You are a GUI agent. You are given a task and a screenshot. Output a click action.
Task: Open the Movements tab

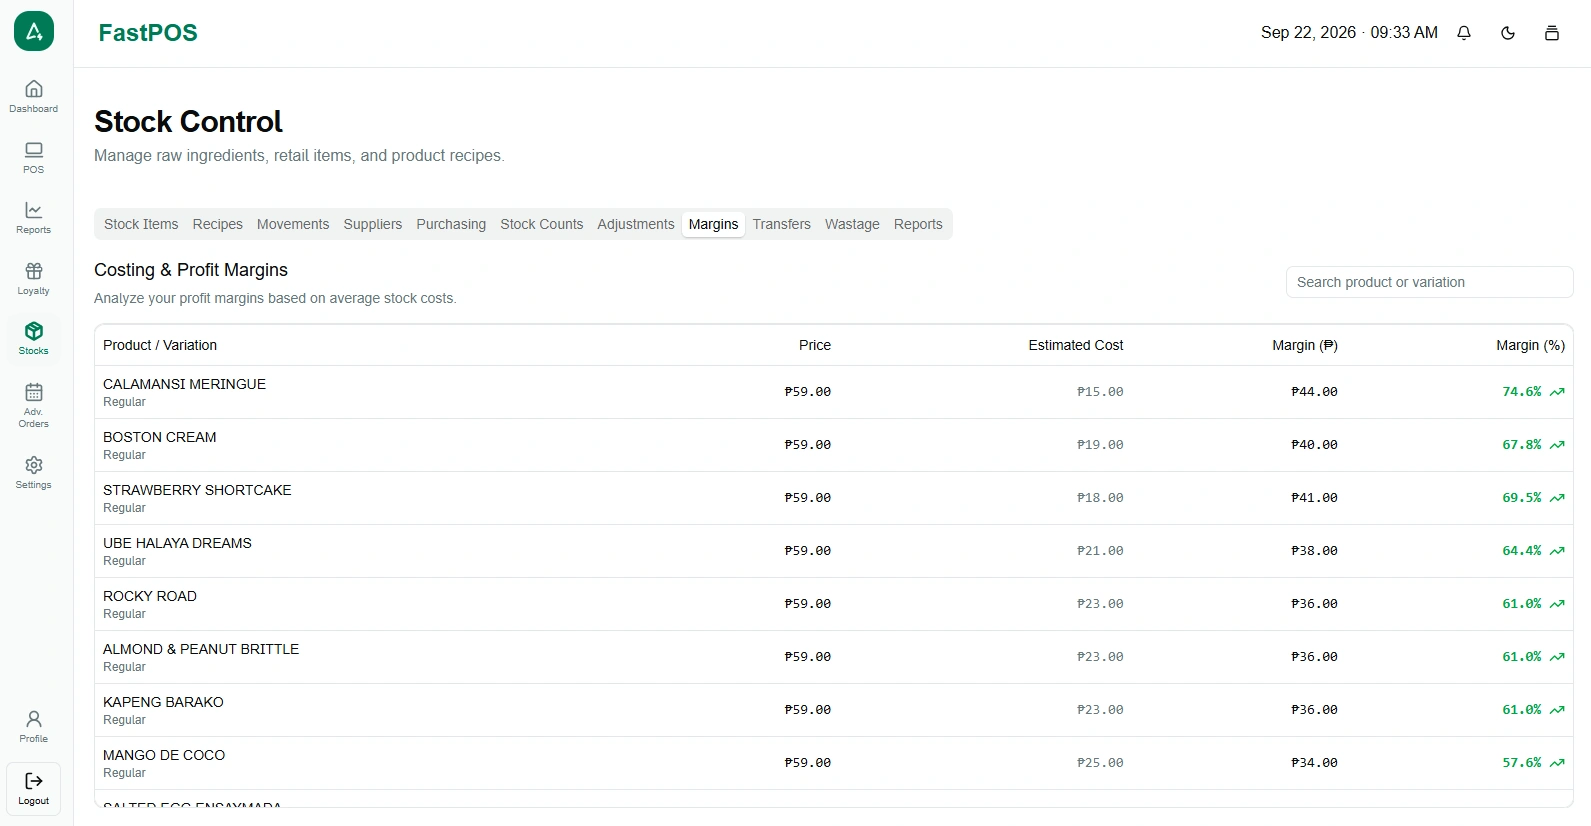(293, 224)
